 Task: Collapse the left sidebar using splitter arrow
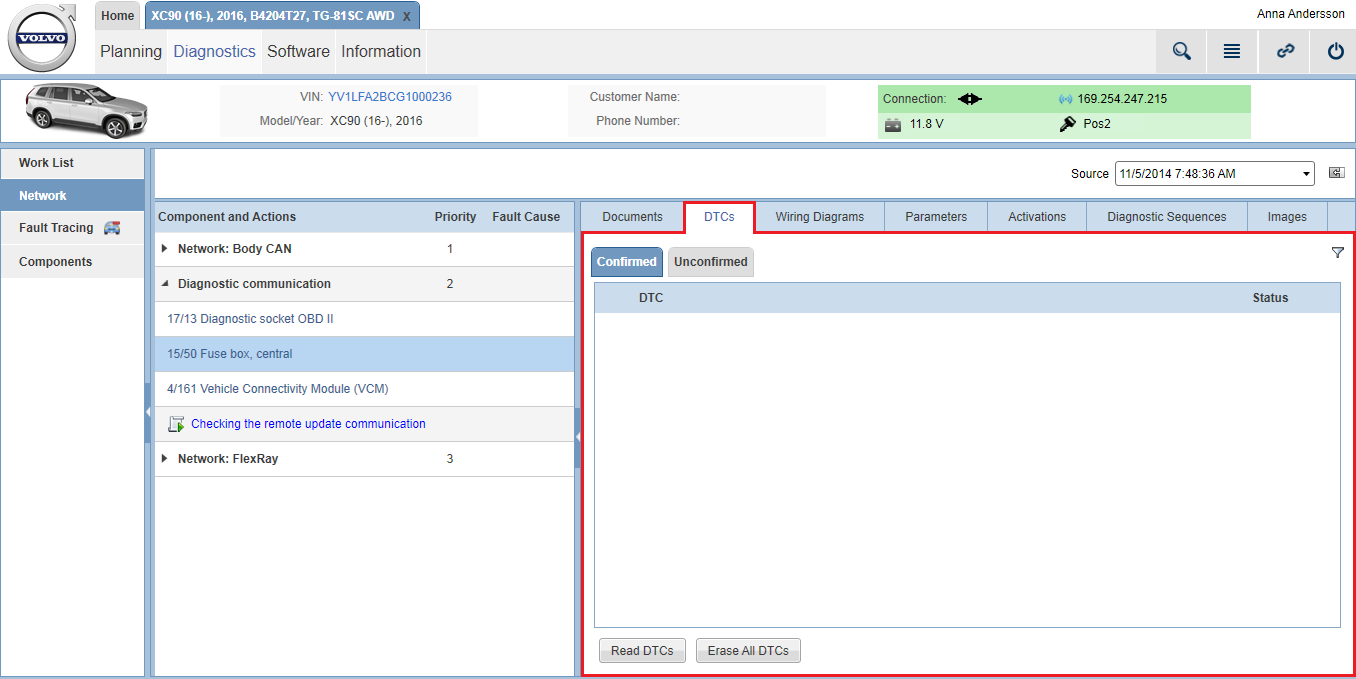(148, 412)
